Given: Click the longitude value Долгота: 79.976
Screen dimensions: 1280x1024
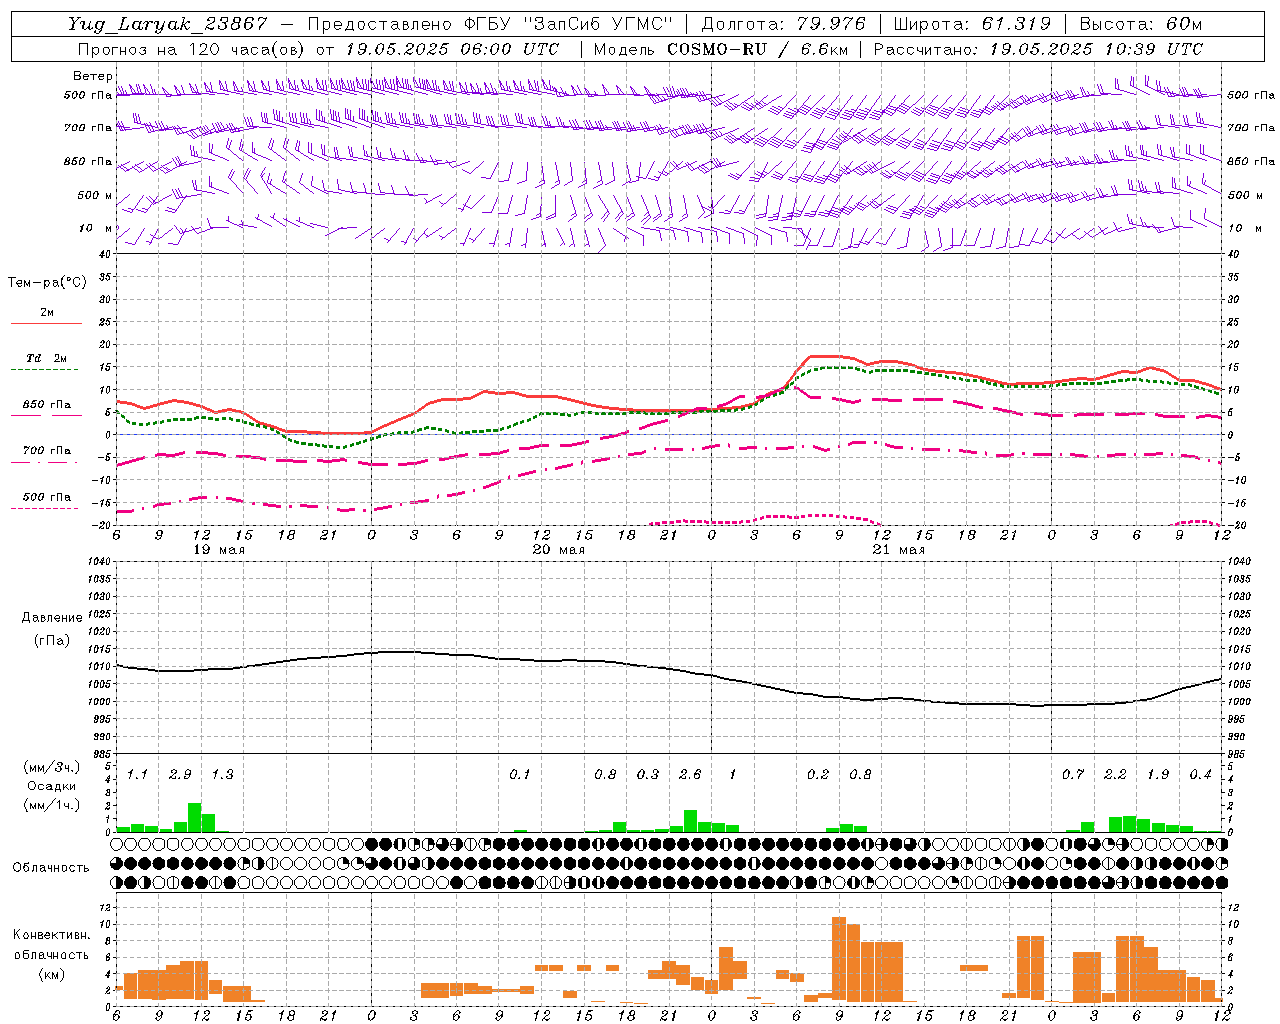Looking at the screenshot, I should [x=784, y=24].
